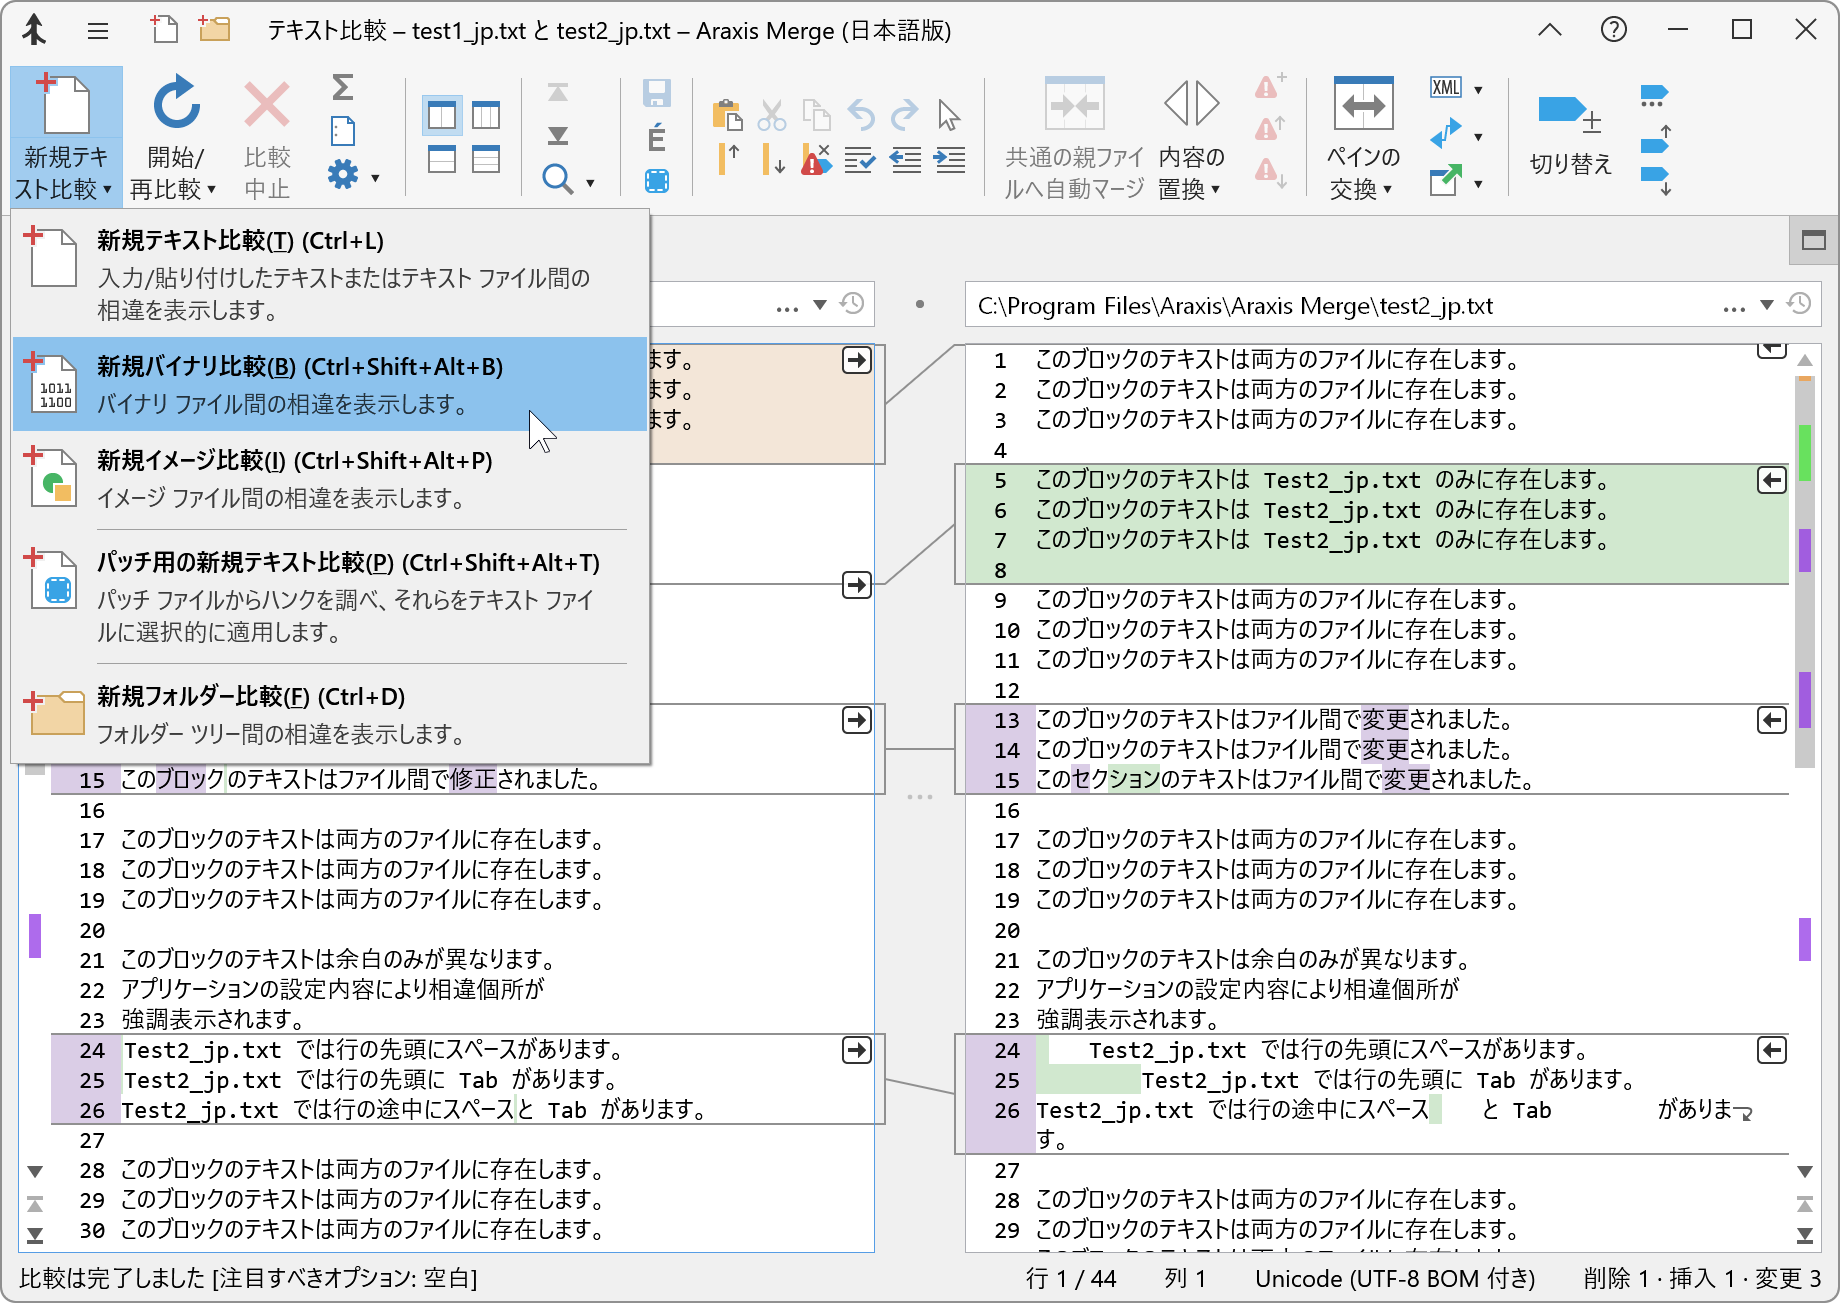The height and width of the screenshot is (1303, 1840).
Task: Toggle the XML comparison mode button
Action: point(1447,88)
